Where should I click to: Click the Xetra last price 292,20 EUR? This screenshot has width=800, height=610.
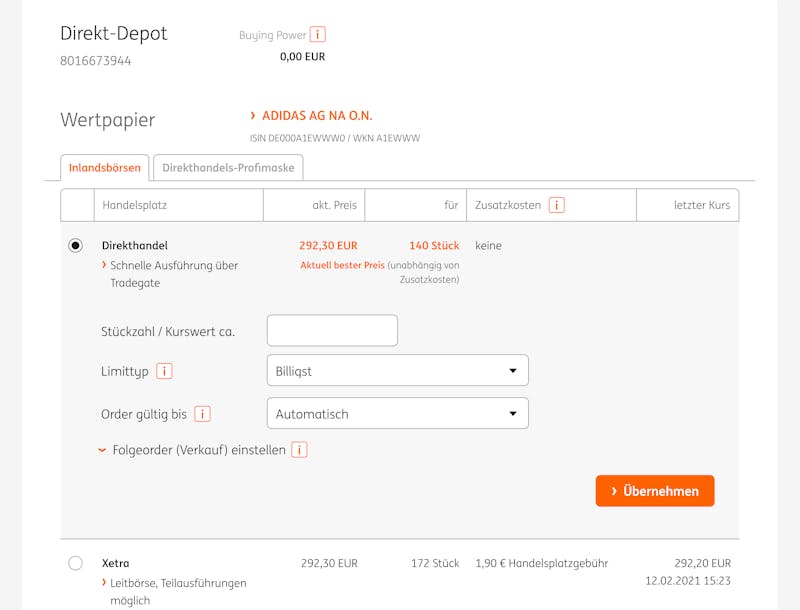[x=703, y=563]
